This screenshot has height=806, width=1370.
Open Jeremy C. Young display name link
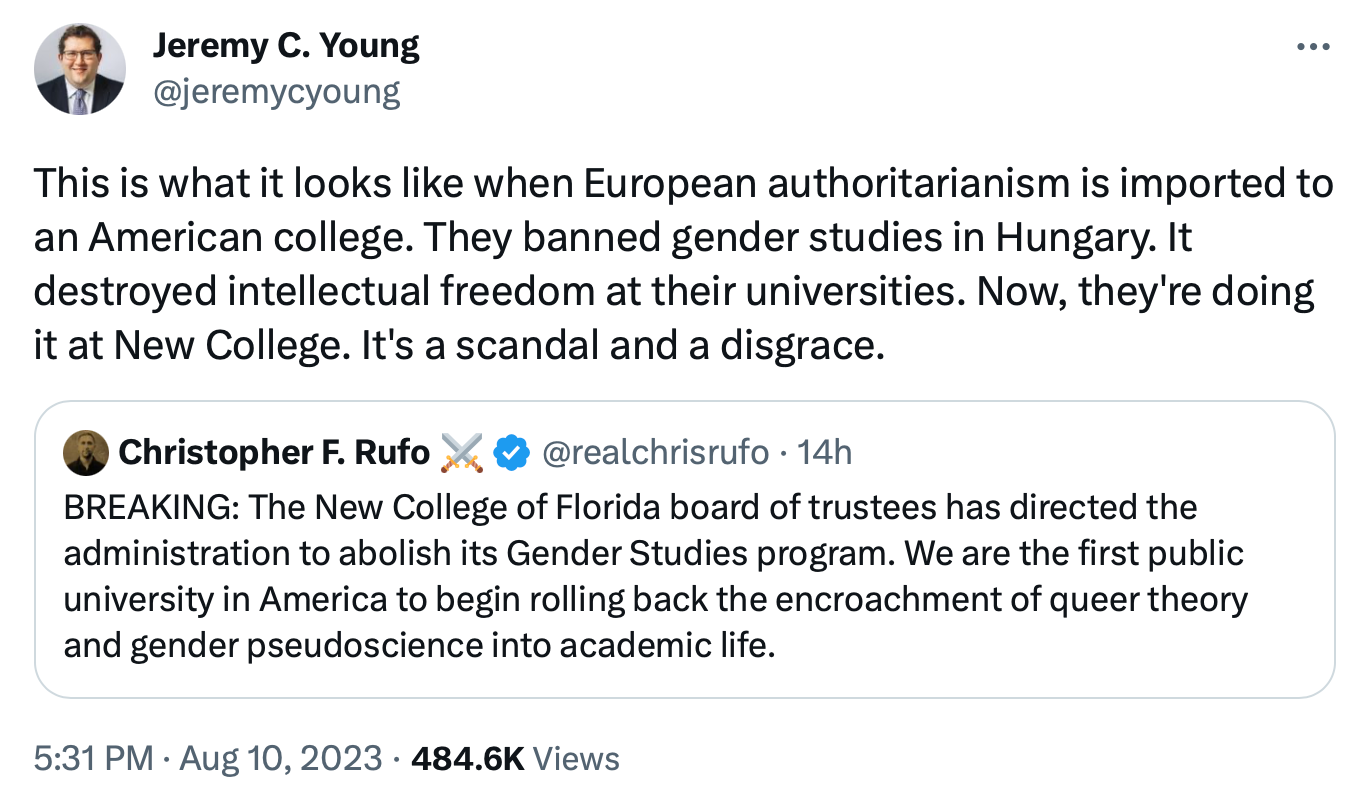coord(285,46)
